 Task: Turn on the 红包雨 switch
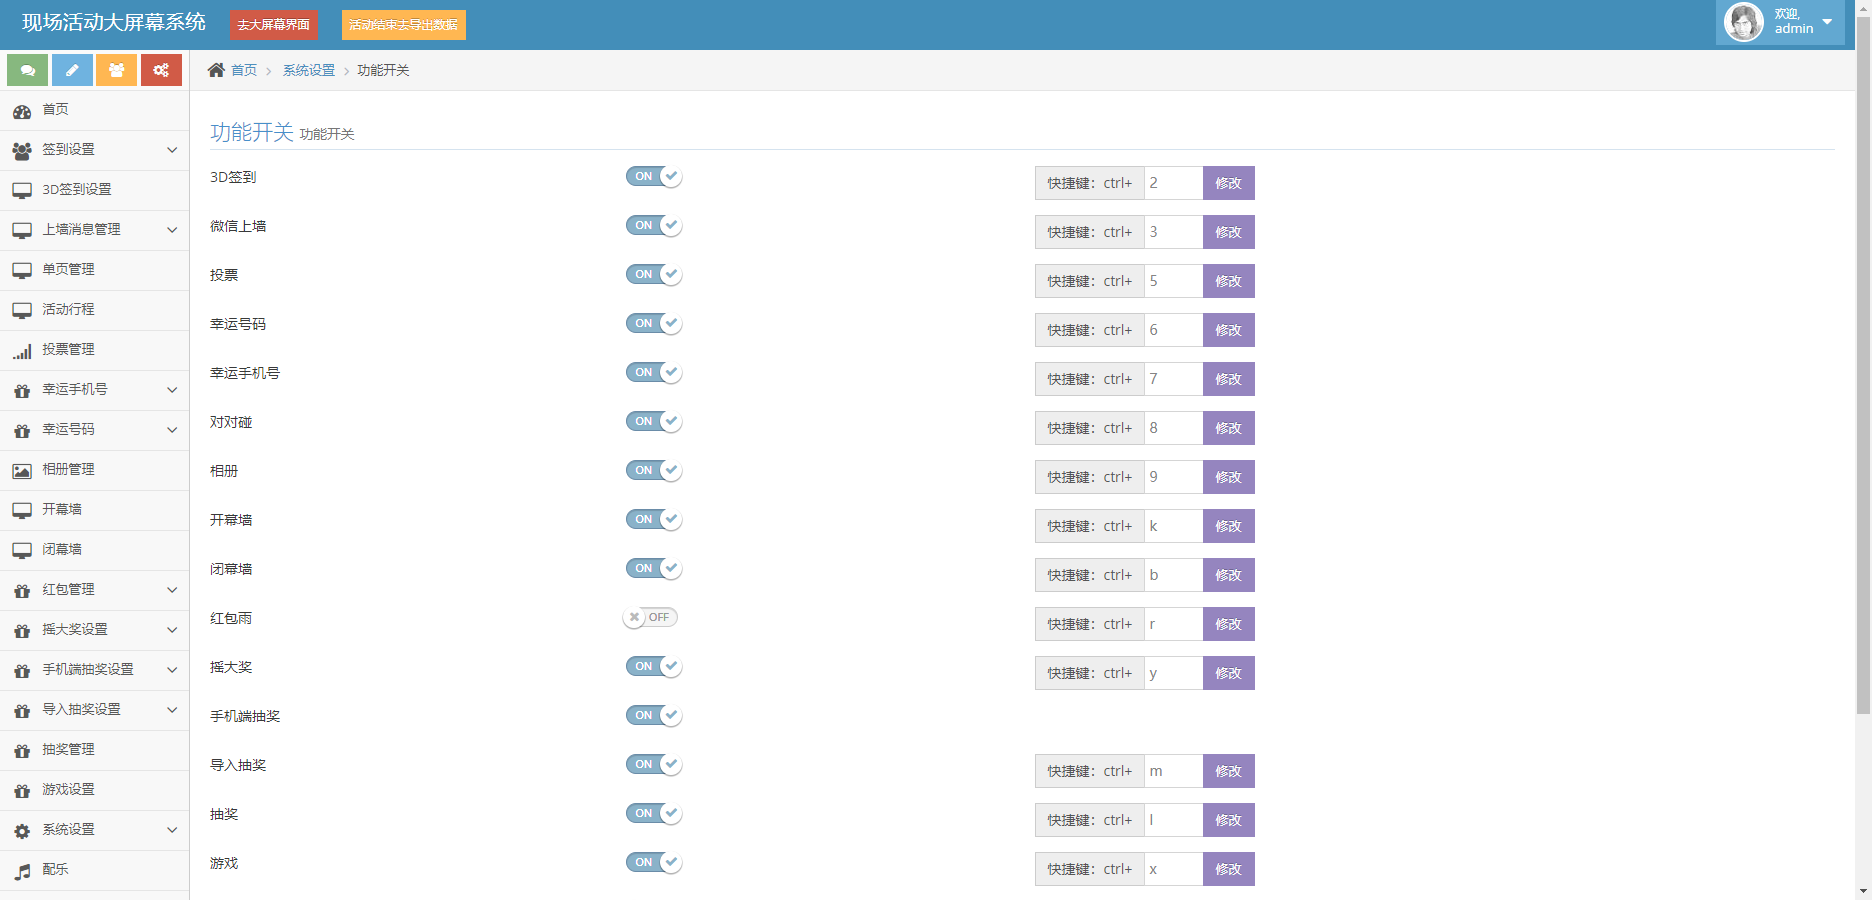(650, 618)
